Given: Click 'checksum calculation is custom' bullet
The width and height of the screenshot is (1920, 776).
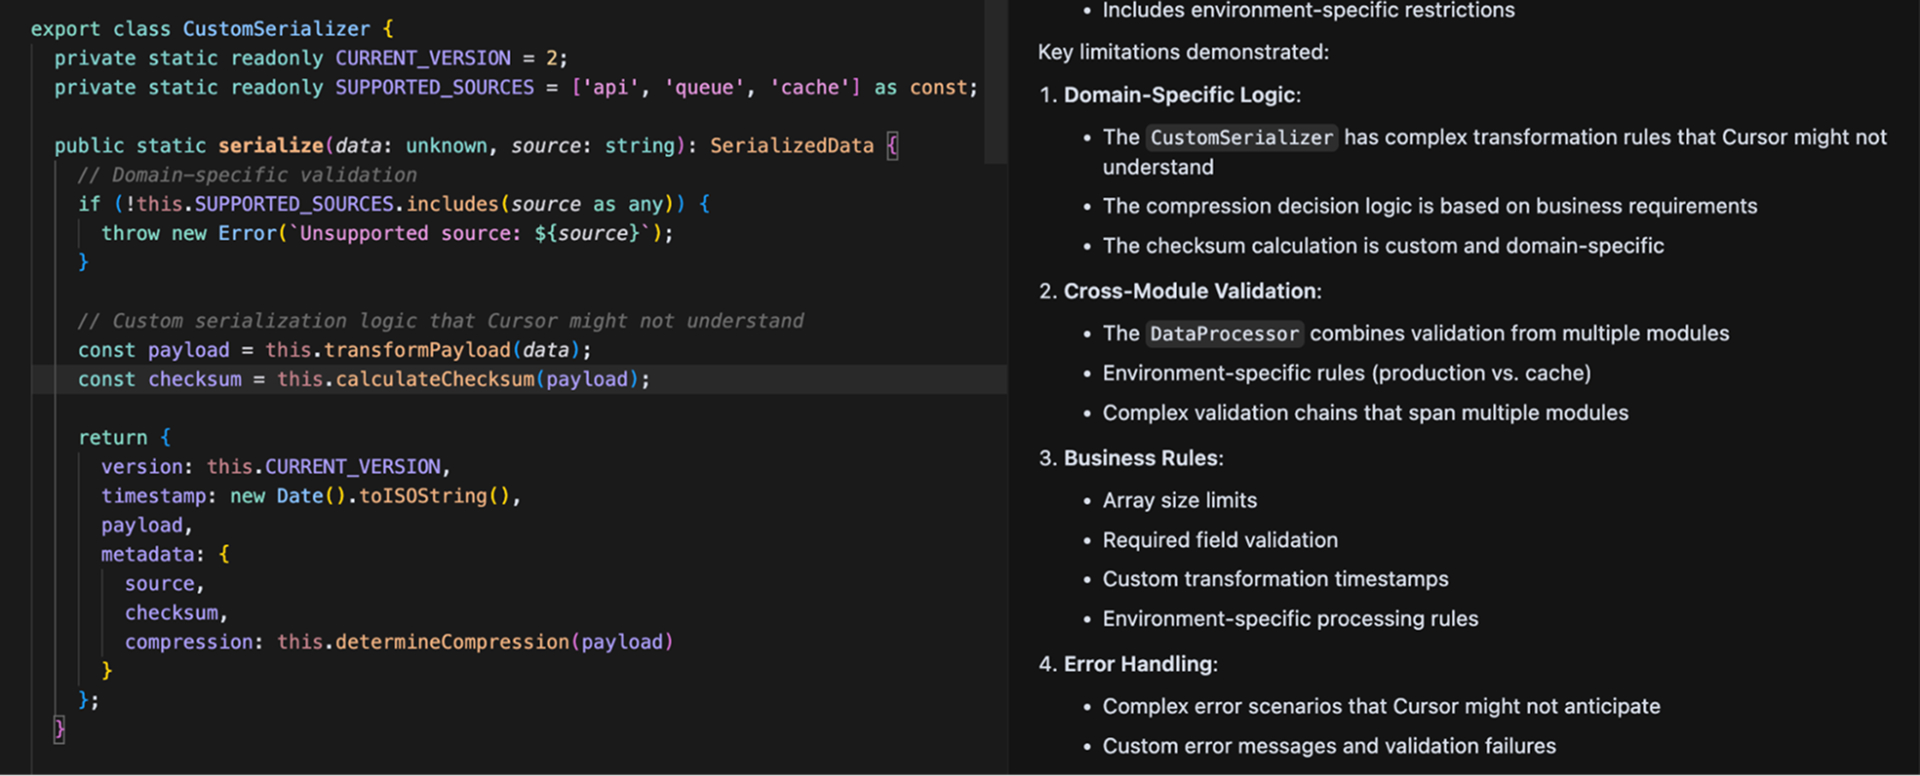Looking at the screenshot, I should tap(1383, 246).
